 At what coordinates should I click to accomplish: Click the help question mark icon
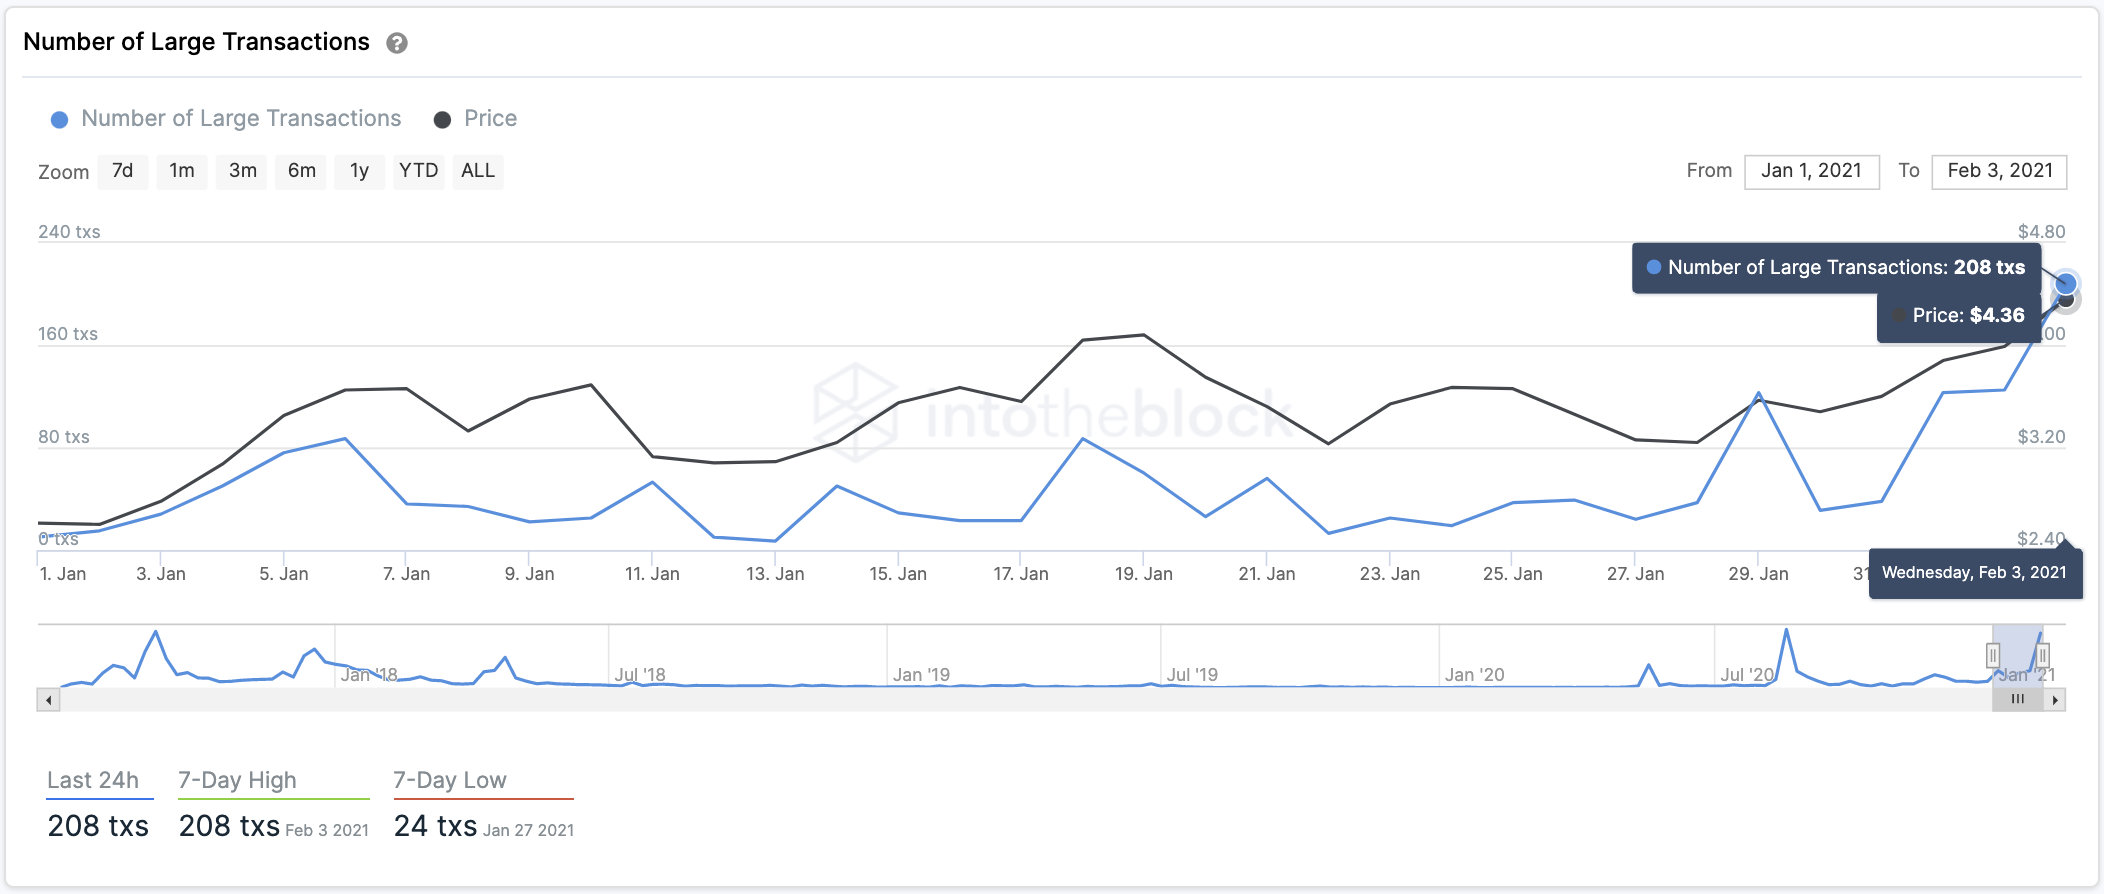397,43
